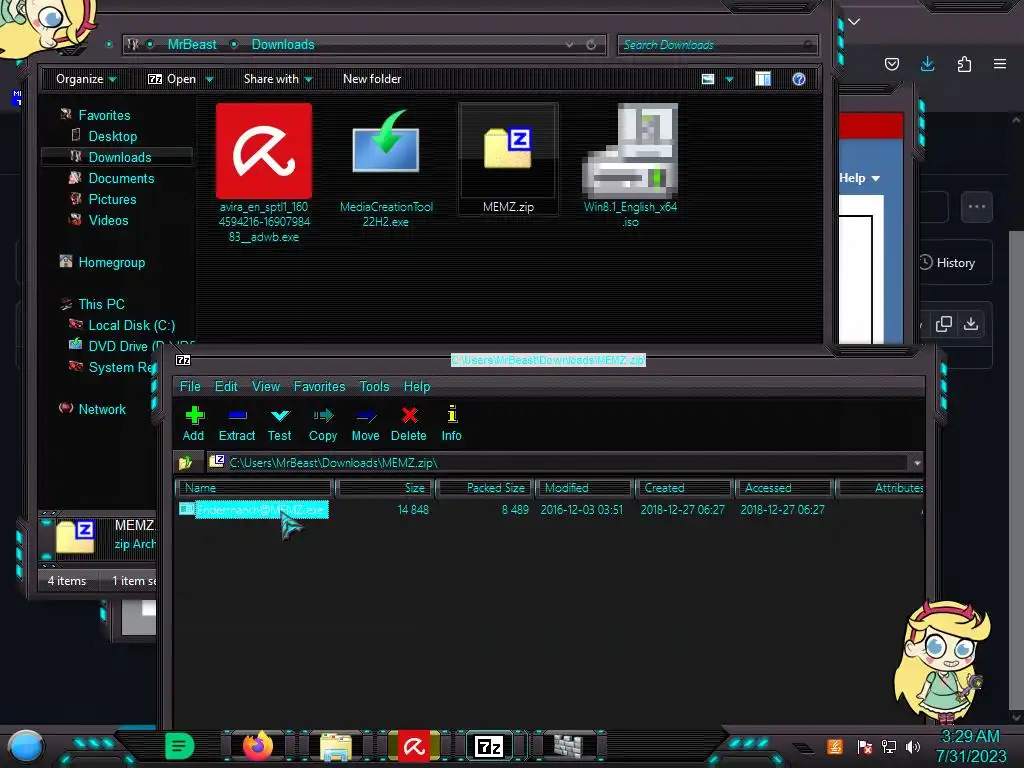Image resolution: width=1024 pixels, height=768 pixels.
Task: Open Avira from the taskbar
Action: (413, 746)
